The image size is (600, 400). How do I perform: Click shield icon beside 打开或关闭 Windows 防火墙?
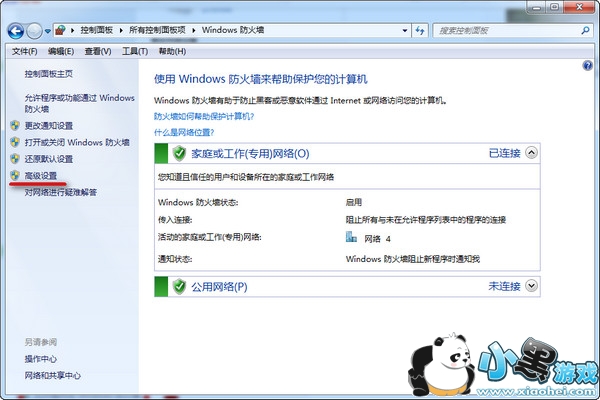(15, 142)
